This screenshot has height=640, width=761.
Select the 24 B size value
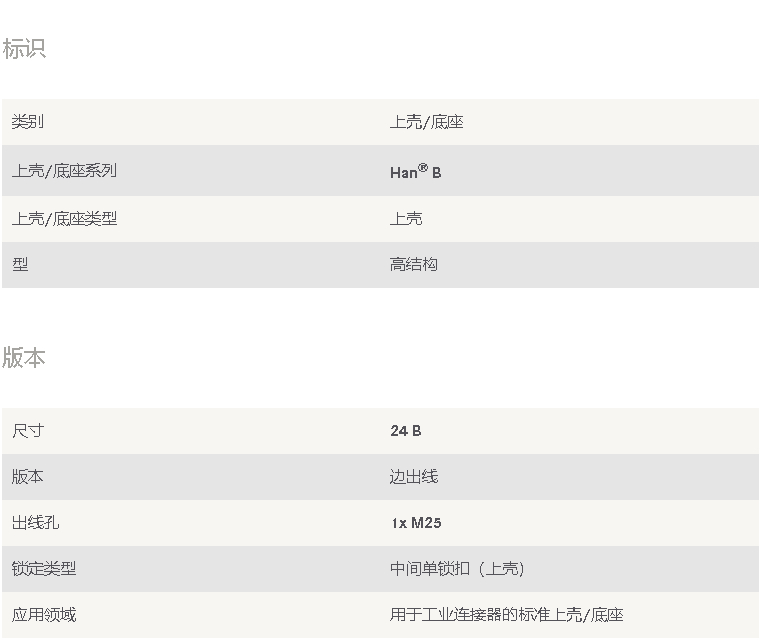tap(405, 431)
